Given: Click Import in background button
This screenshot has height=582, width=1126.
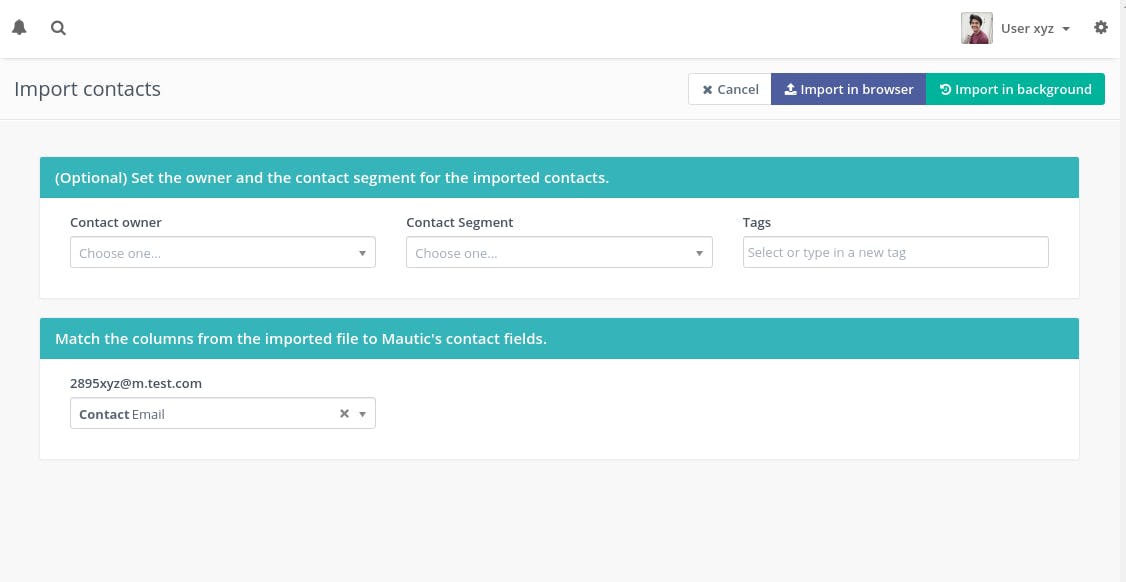Looking at the screenshot, I should [1015, 89].
